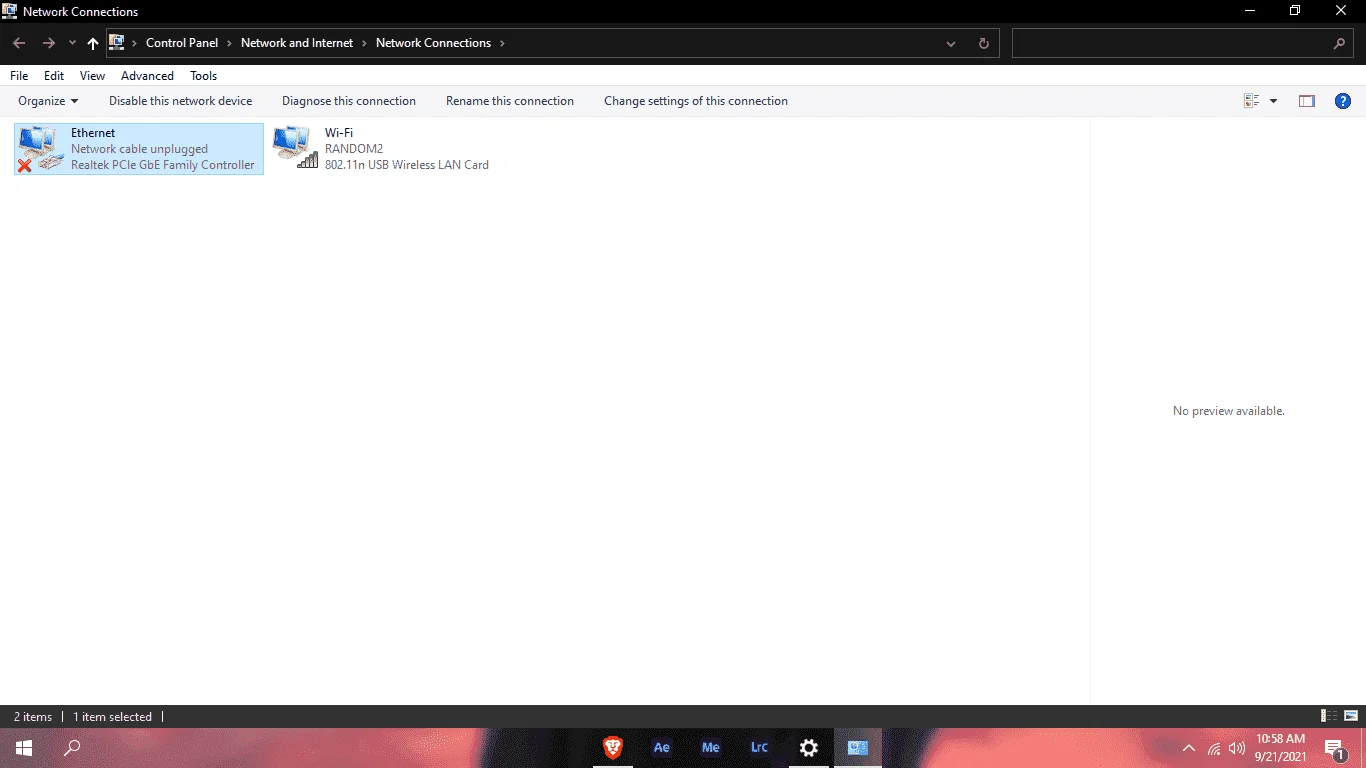Expand view options dropdown arrow

click(1273, 101)
